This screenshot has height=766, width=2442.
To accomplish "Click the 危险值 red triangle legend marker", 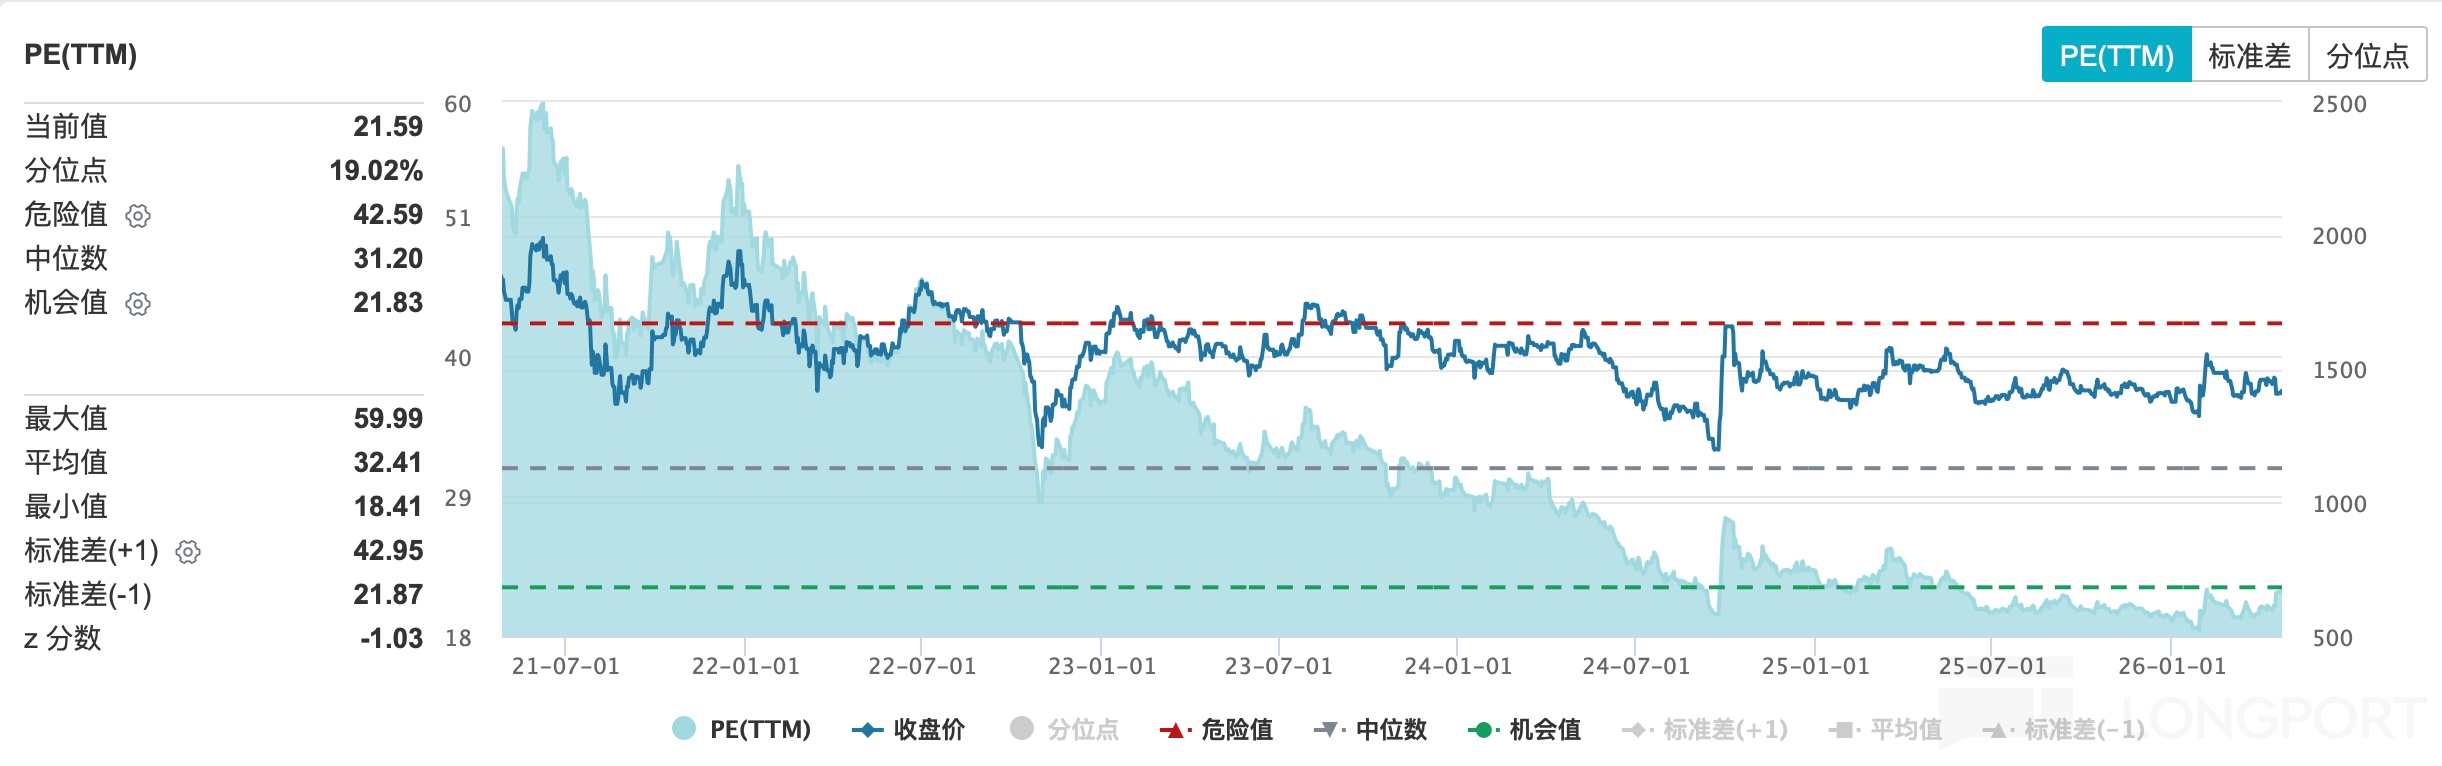I will click(1174, 730).
